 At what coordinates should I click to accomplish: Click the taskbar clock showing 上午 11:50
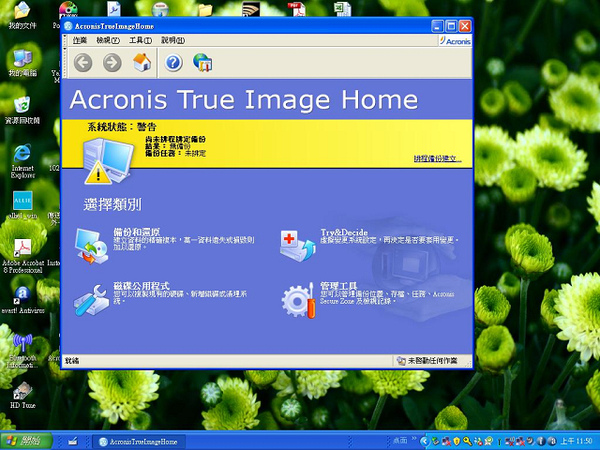coord(577,442)
